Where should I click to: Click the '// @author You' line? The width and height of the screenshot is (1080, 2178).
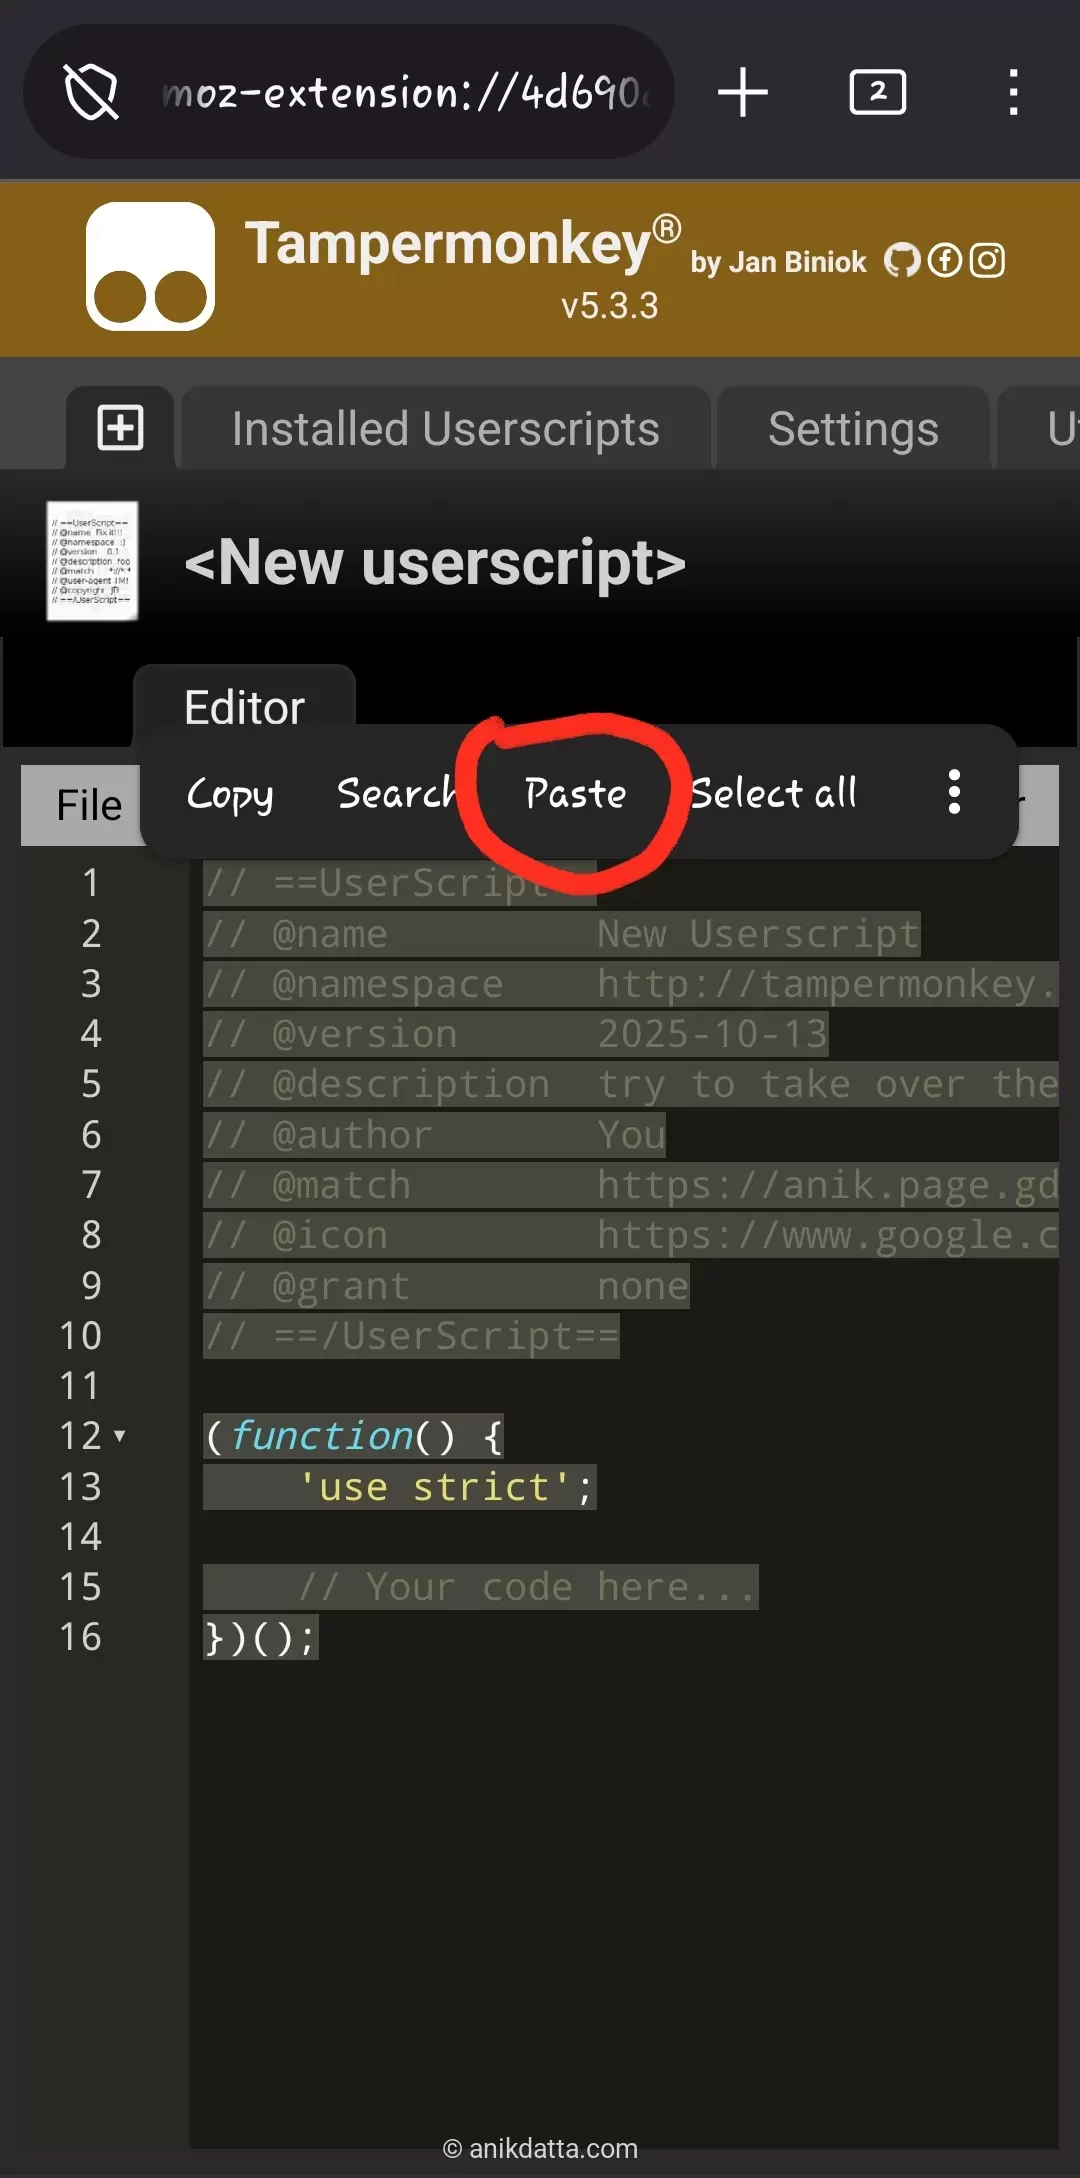click(x=435, y=1135)
